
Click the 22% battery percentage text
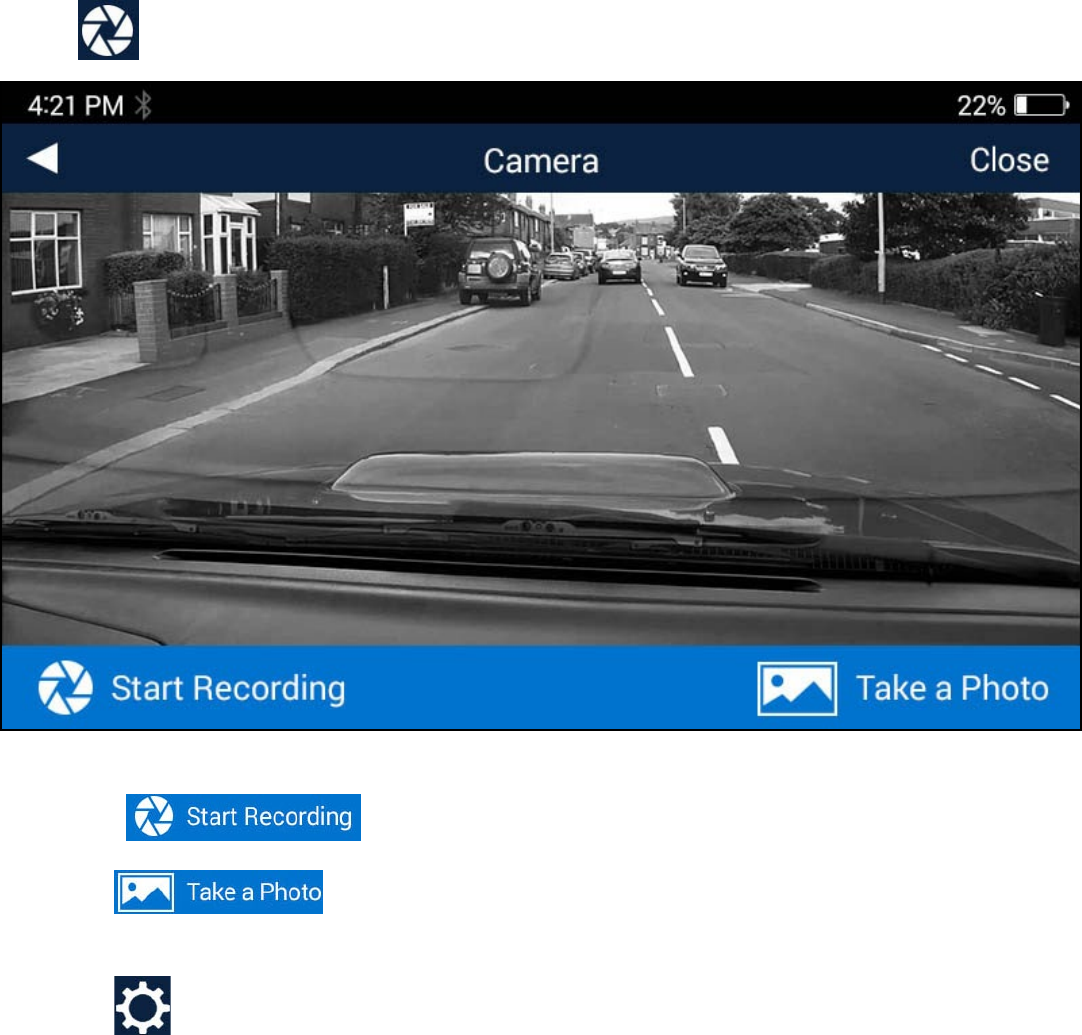[981, 106]
